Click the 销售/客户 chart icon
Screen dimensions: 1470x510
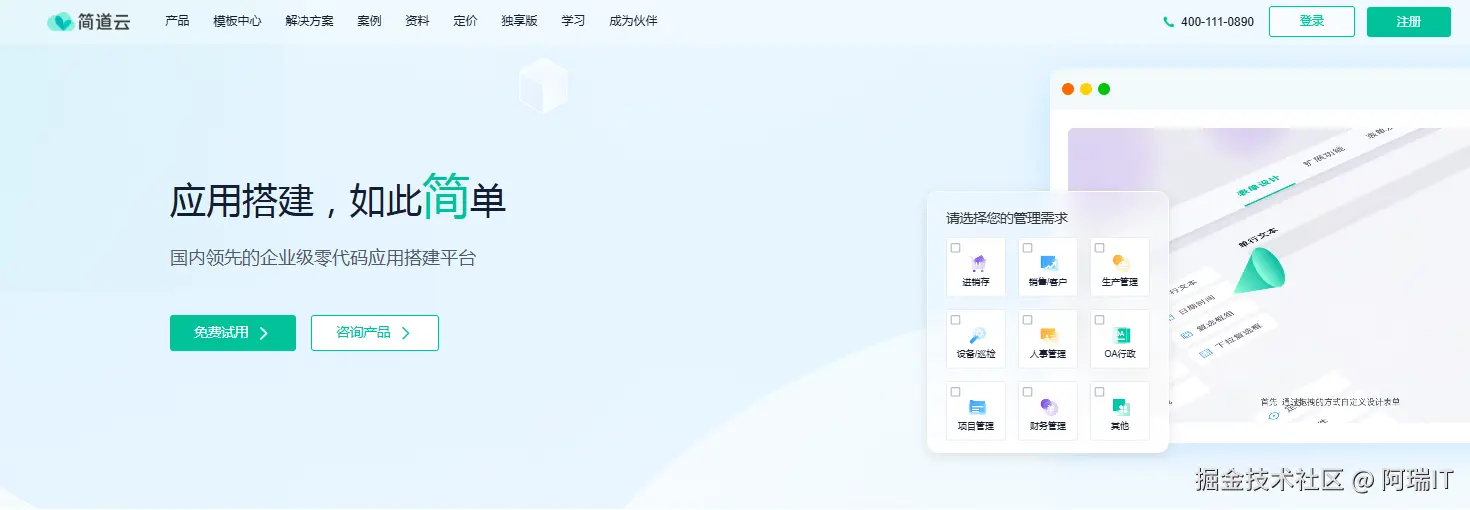1049,263
